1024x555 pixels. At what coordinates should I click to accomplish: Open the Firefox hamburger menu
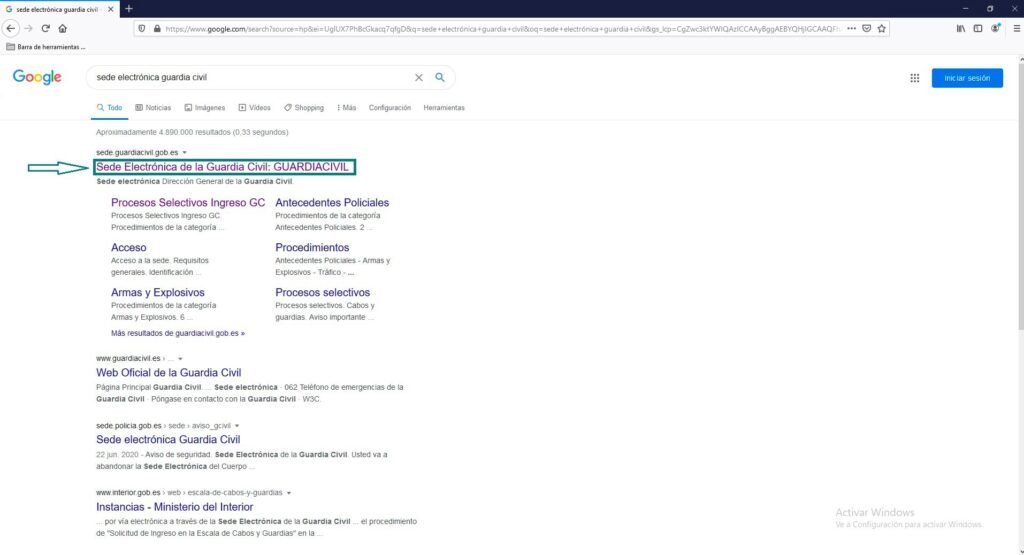point(1017,29)
